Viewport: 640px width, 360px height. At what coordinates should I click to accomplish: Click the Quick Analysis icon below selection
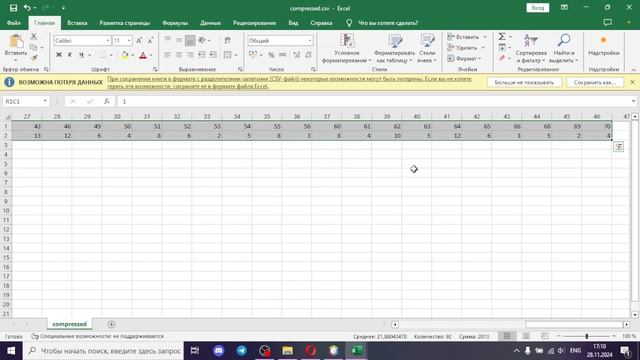click(618, 147)
